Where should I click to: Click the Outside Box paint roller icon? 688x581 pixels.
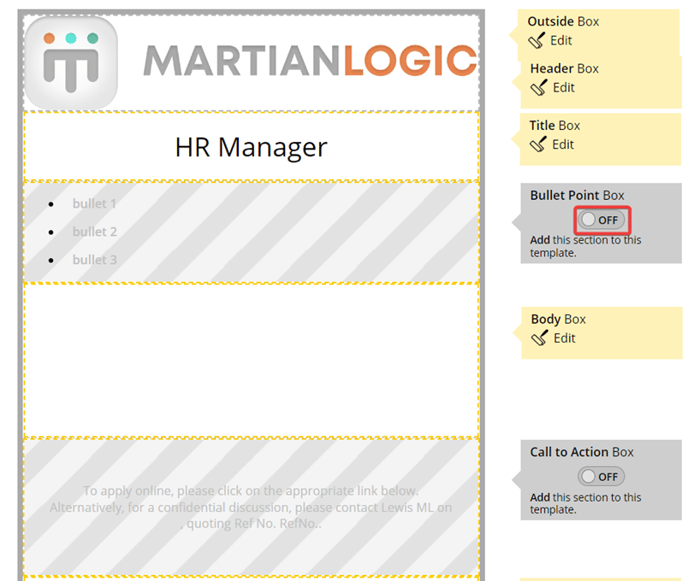[537, 40]
